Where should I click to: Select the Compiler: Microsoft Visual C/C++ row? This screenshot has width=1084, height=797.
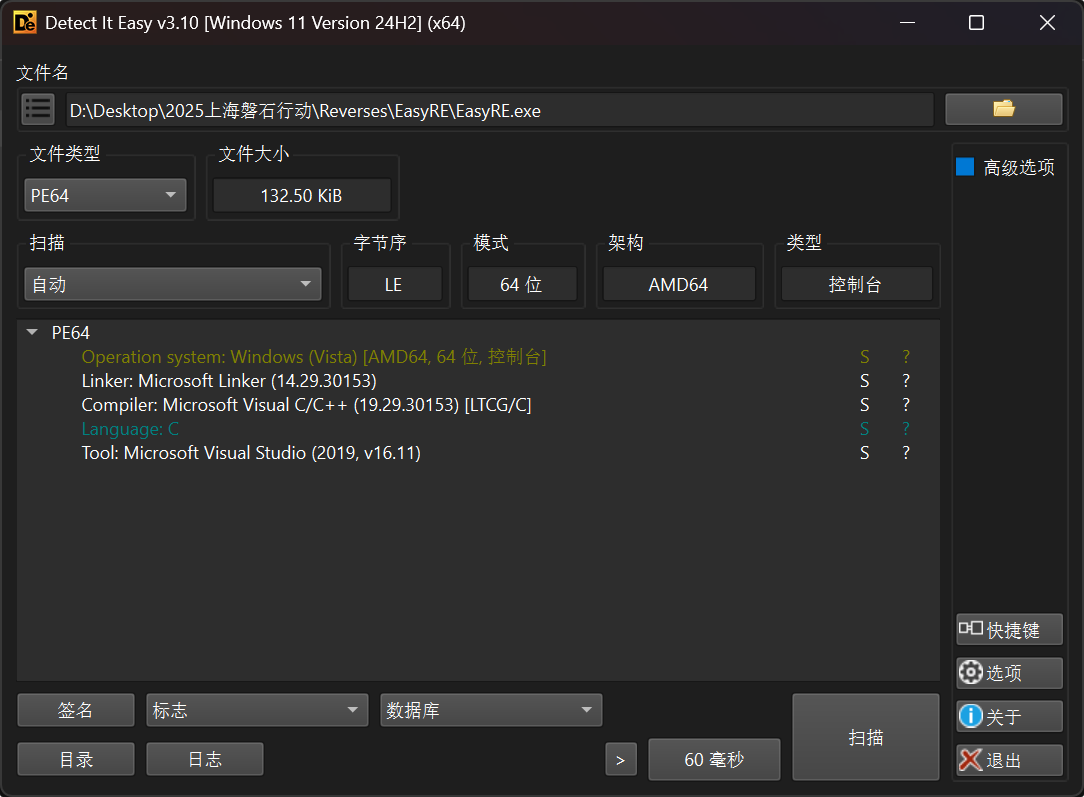click(478, 404)
